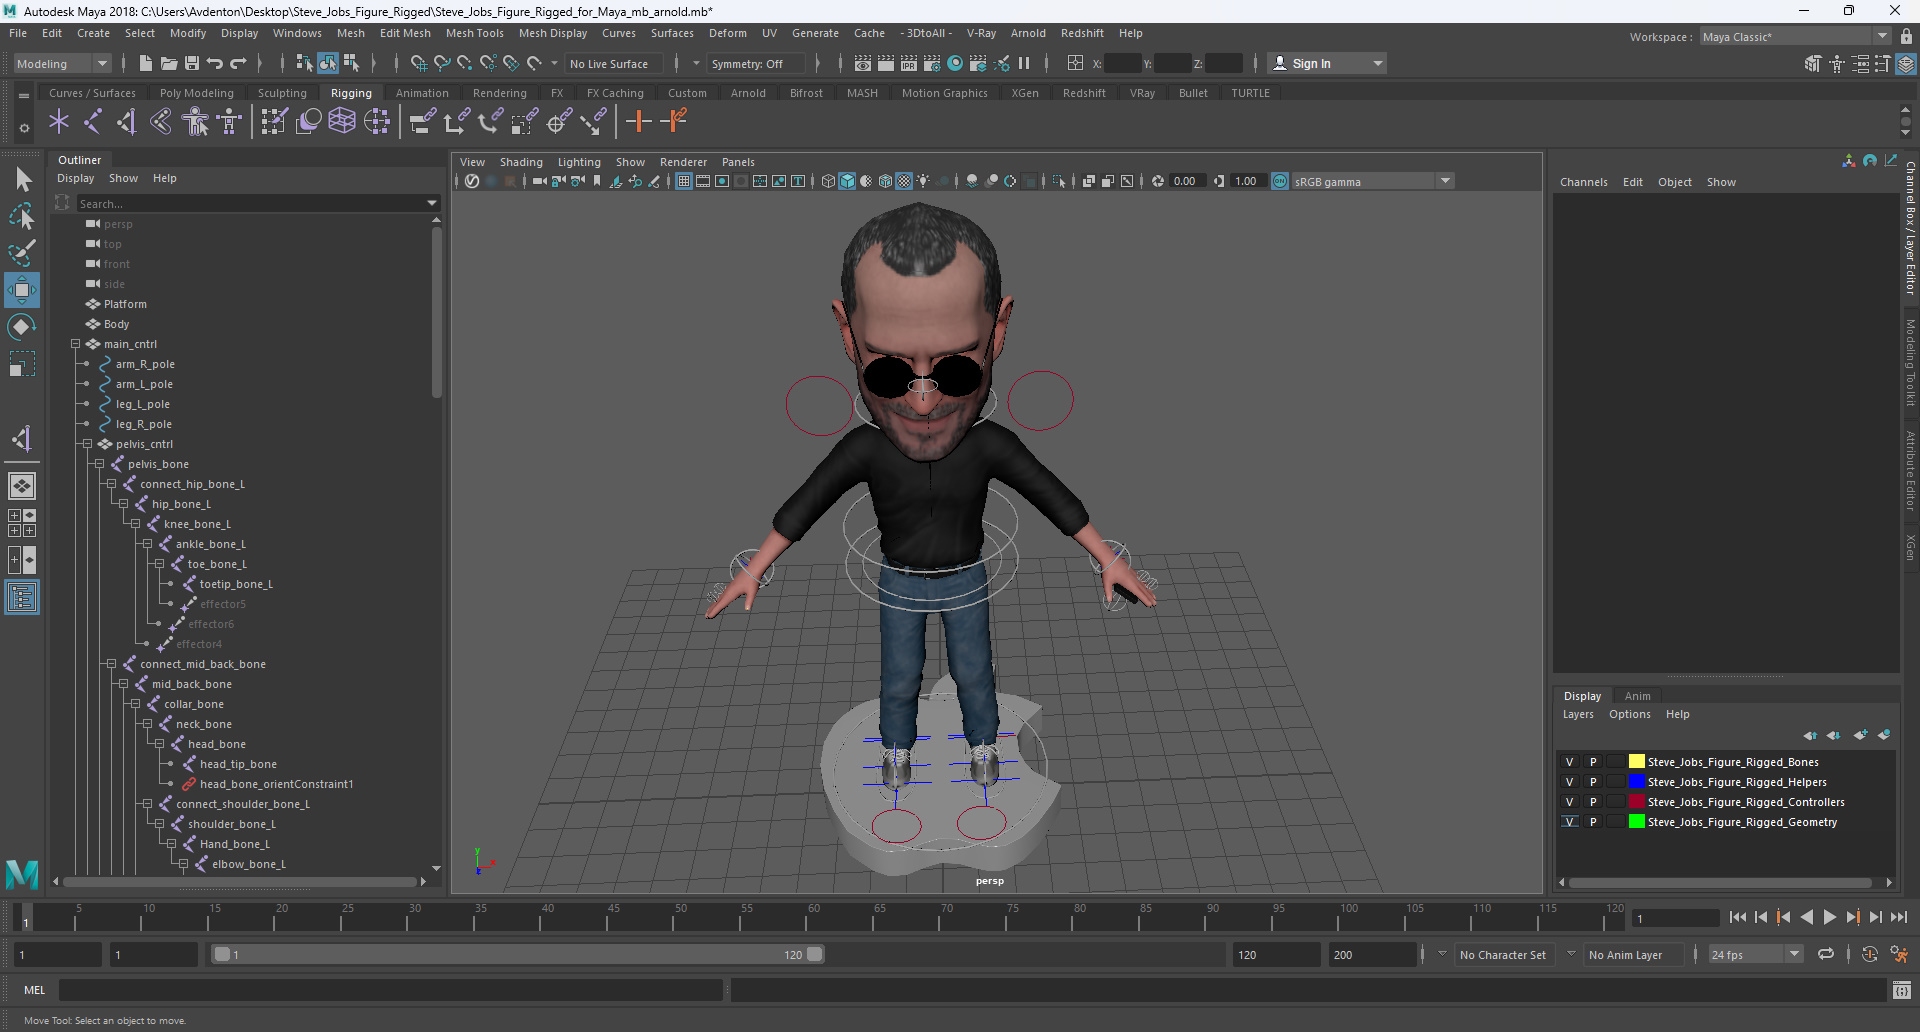
Task: Click the playback range slider bar
Action: [518, 955]
